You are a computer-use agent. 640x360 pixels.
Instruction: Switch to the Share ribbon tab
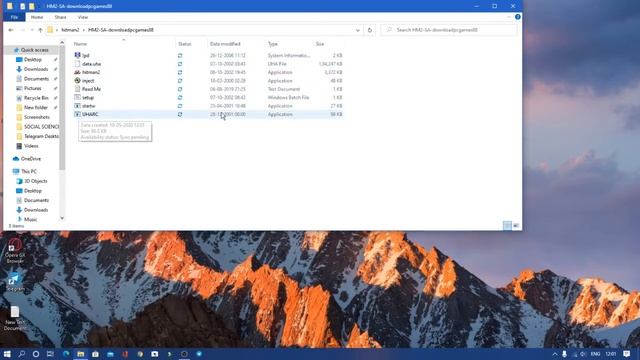(60, 17)
